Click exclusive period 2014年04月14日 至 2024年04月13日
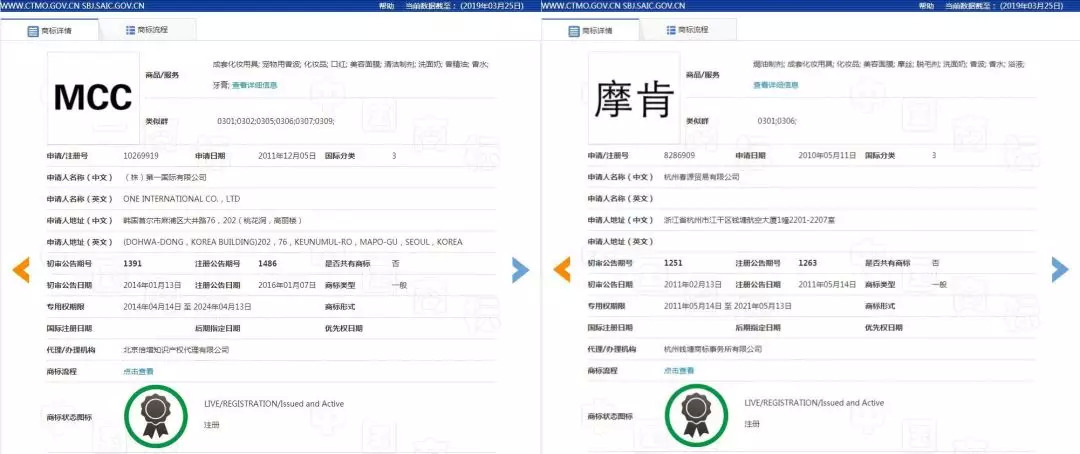 [x=187, y=307]
